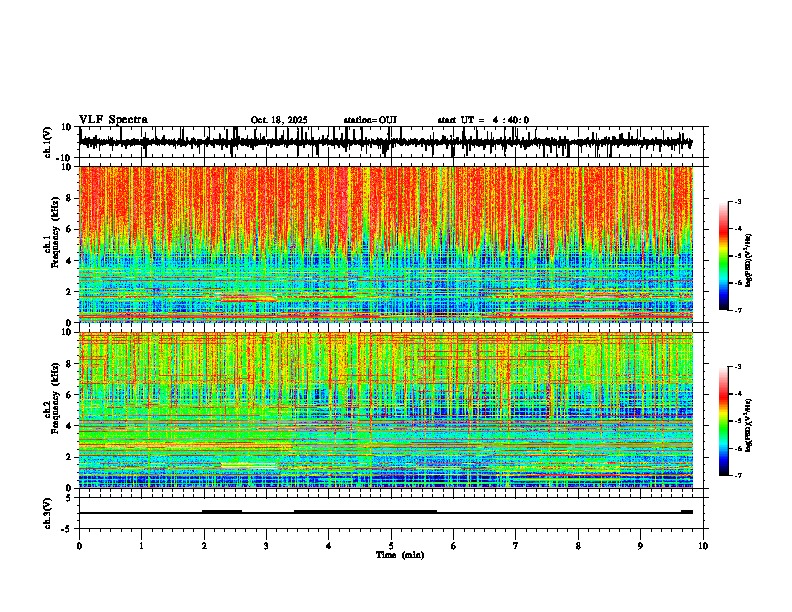Click the "ch.1(V)" waveform axis label
Image resolution: width=792 pixels, height=612 pixels.
pos(47,142)
